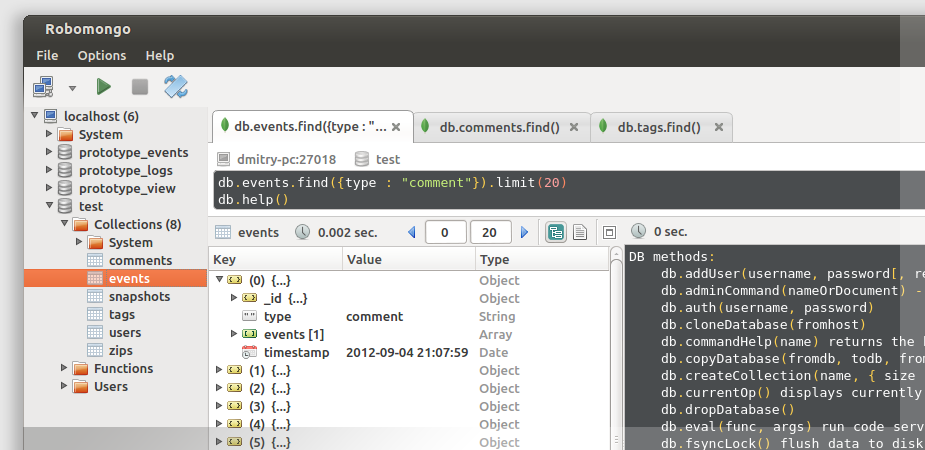This screenshot has width=925, height=450.
Task: Expand the Functions folder
Action: 64,368
